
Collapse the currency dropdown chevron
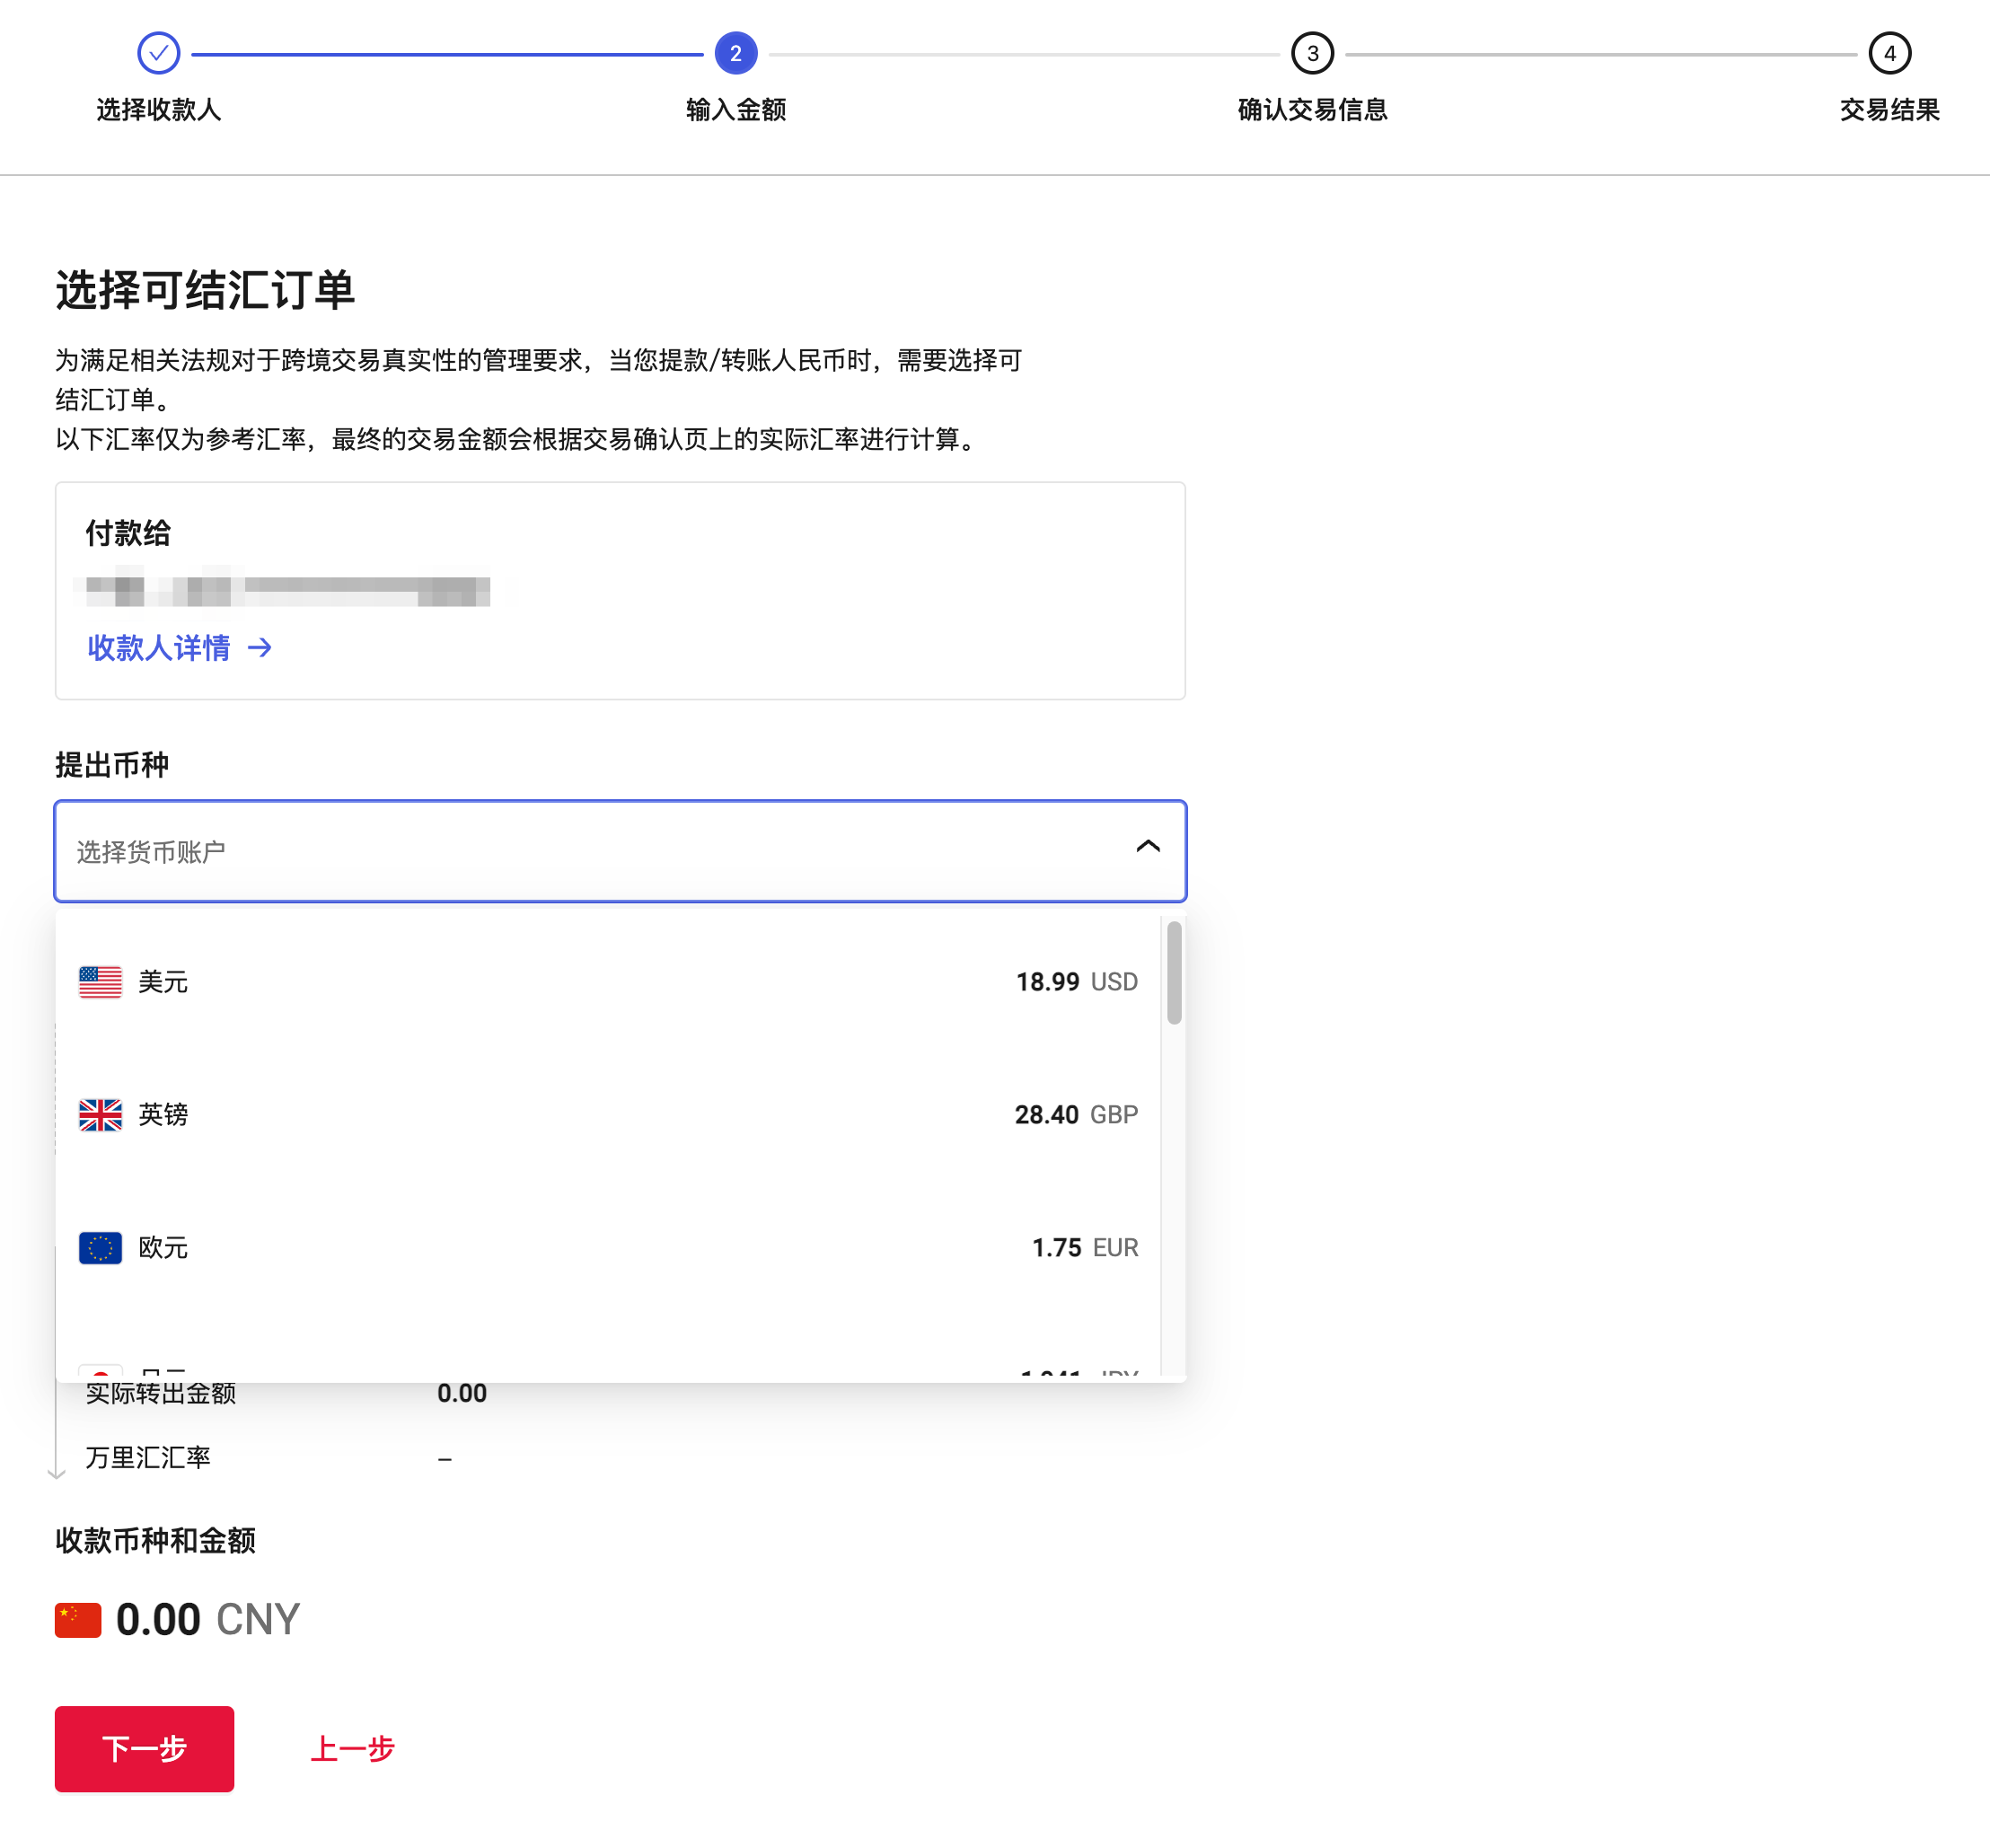coord(1148,847)
